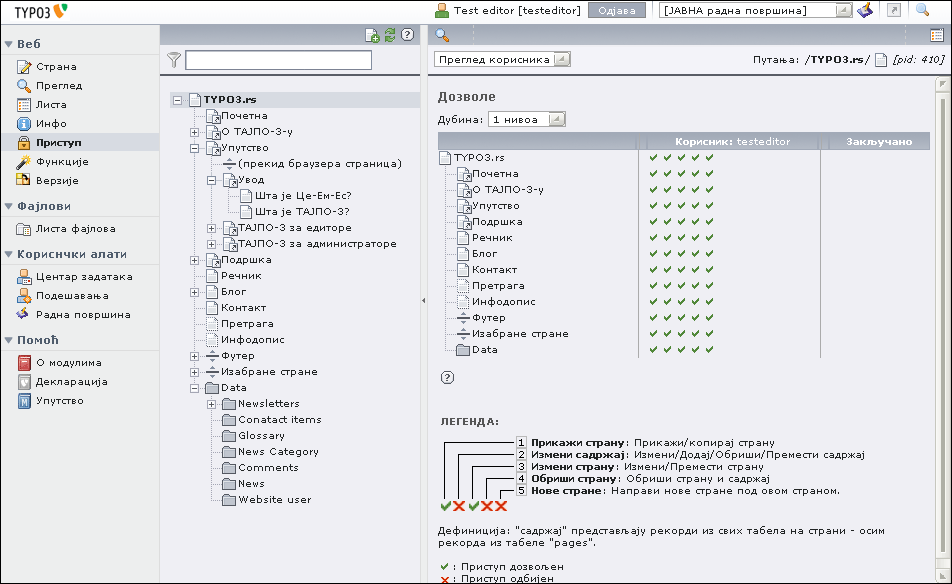This screenshot has width=952, height=584.
Task: Open the Дубина depth dropdown
Action: coord(526,120)
